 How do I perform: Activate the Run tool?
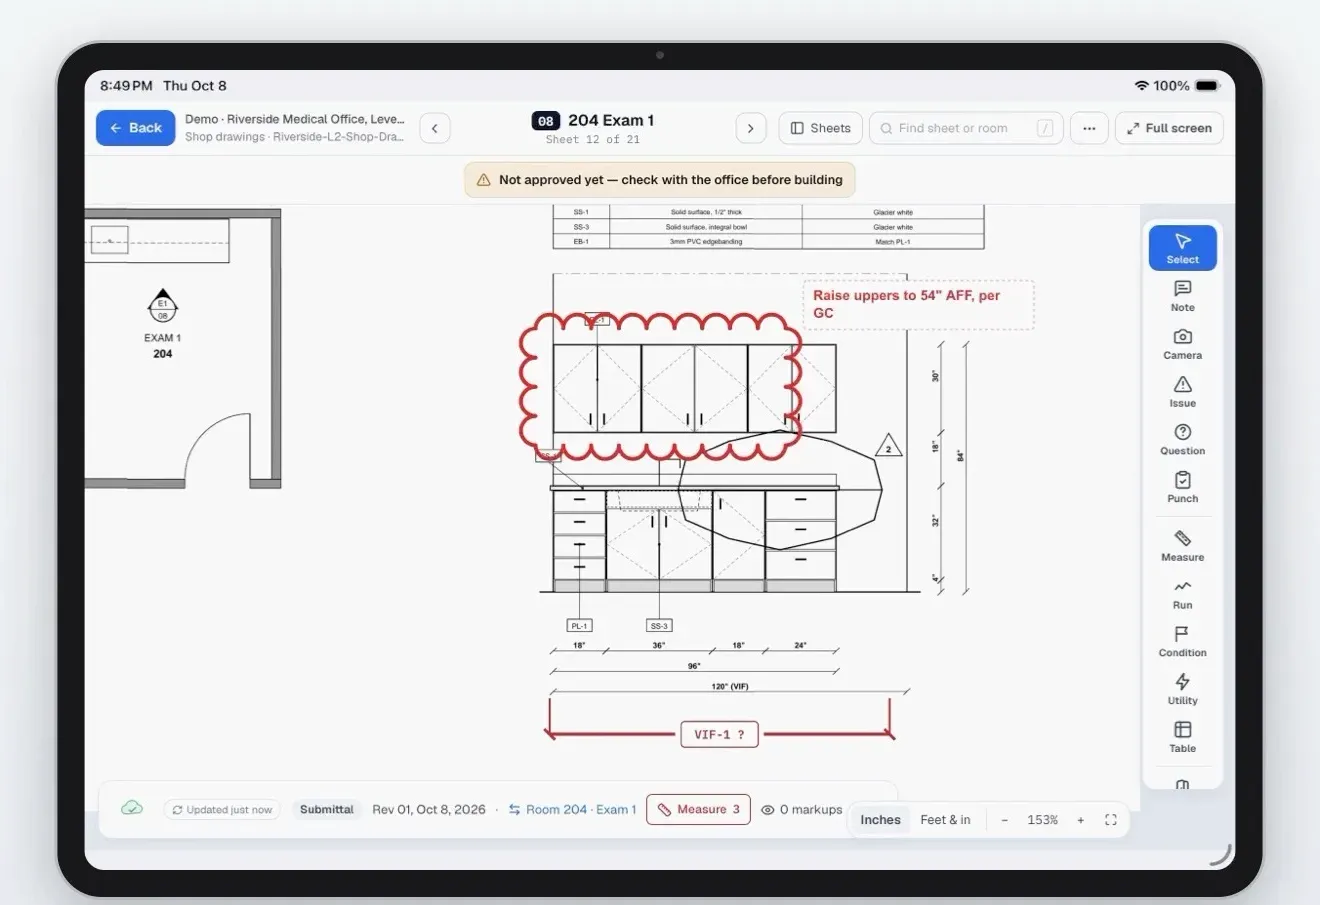click(1182, 594)
